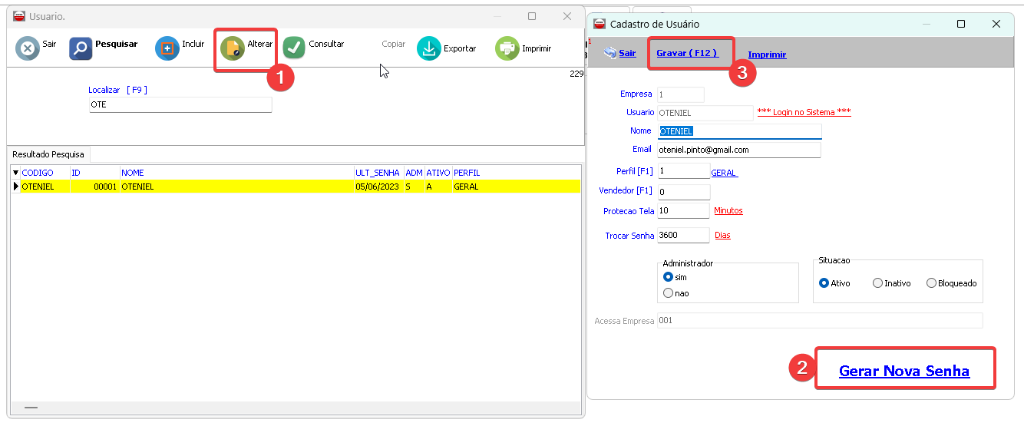Click the Pesquisar magnifier icon
Image resolution: width=1024 pixels, height=428 pixels.
click(x=81, y=47)
